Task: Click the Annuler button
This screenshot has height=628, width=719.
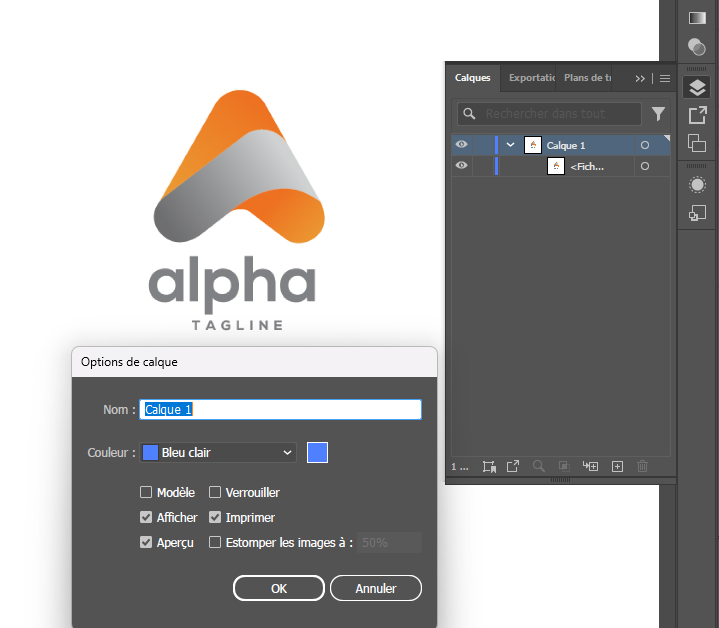Action: [x=376, y=588]
